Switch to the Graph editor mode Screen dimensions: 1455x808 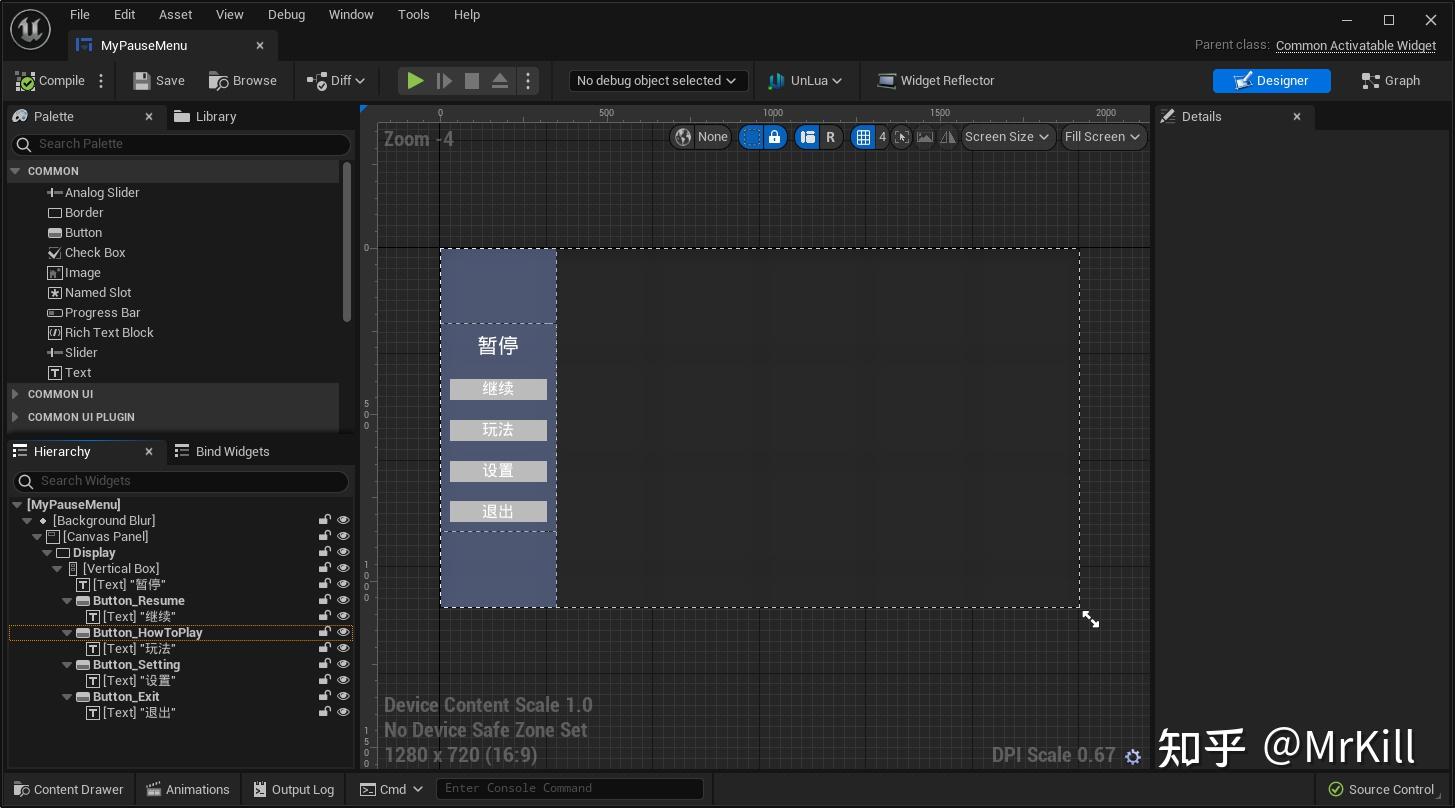coord(1390,80)
